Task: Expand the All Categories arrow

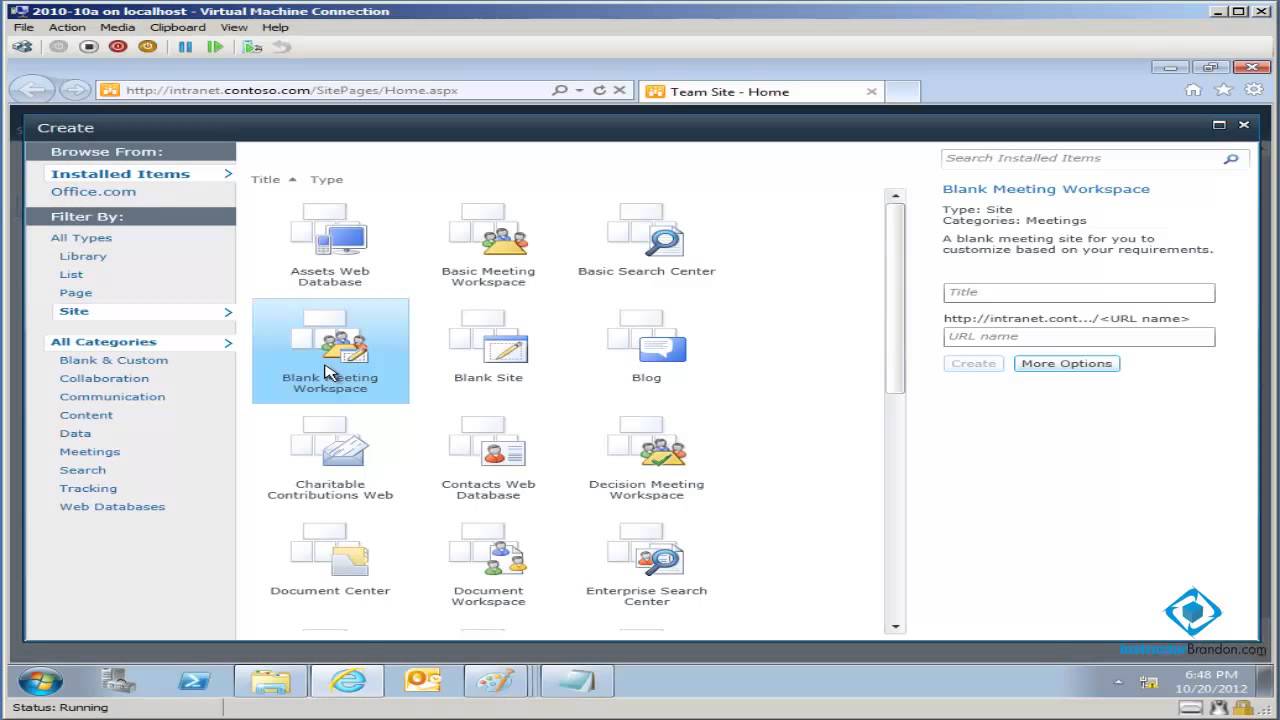Action: click(228, 343)
